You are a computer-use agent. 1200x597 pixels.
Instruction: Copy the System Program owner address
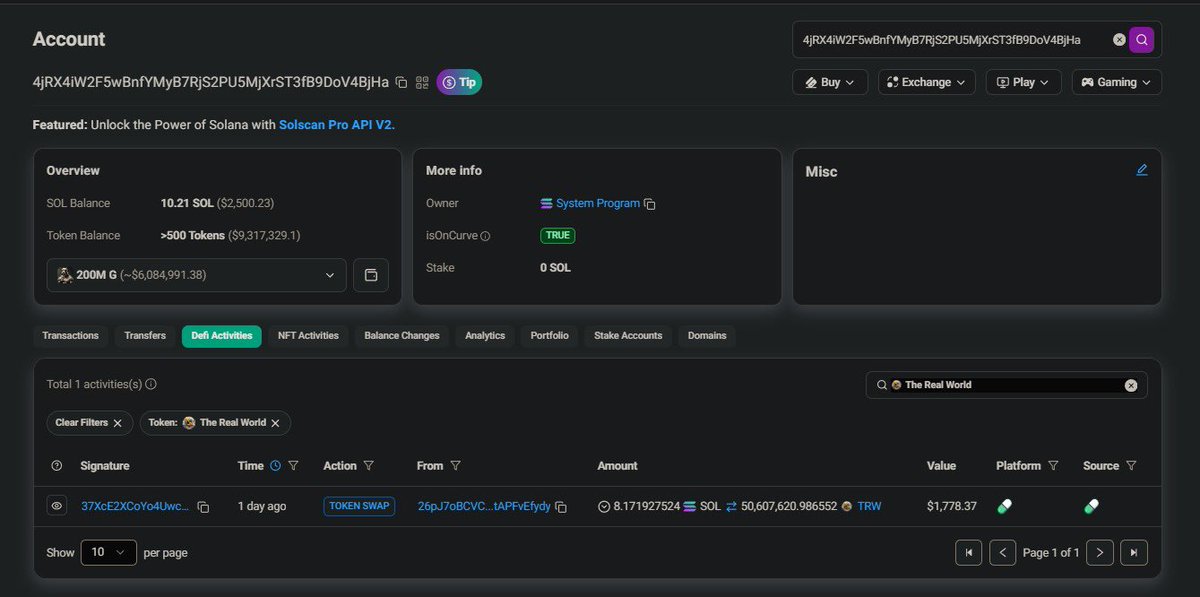click(x=650, y=204)
